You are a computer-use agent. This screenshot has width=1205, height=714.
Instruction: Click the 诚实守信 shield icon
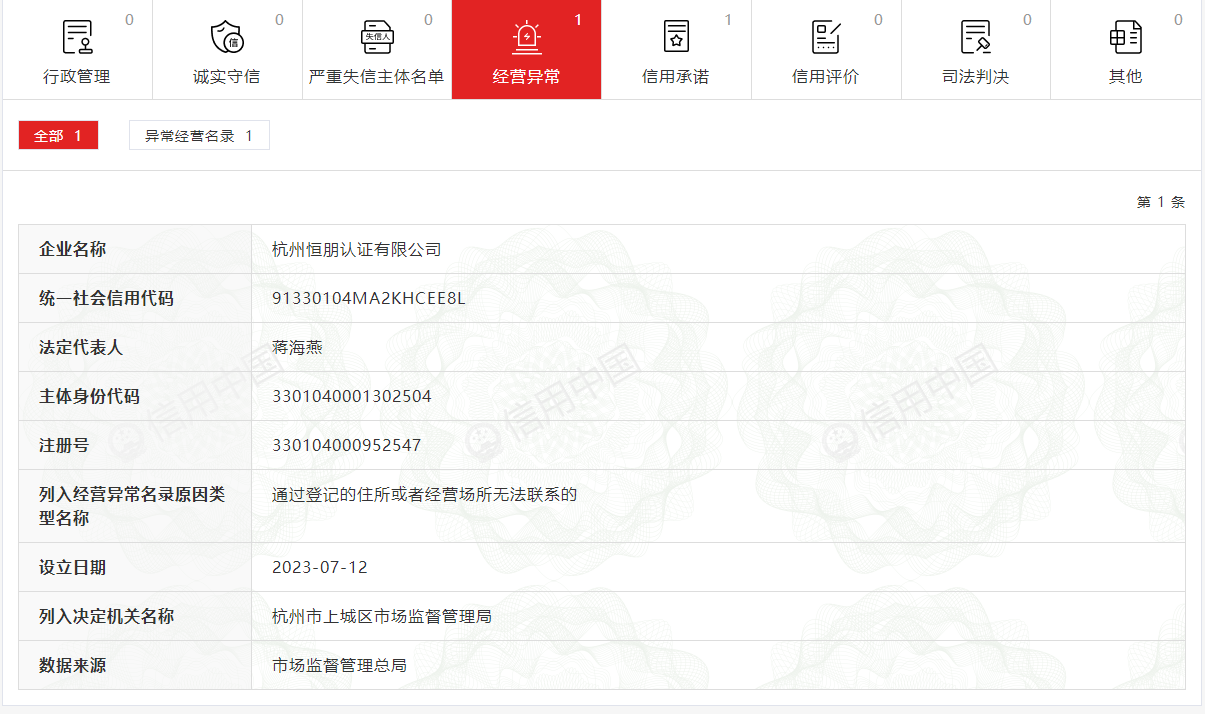click(x=227, y=37)
